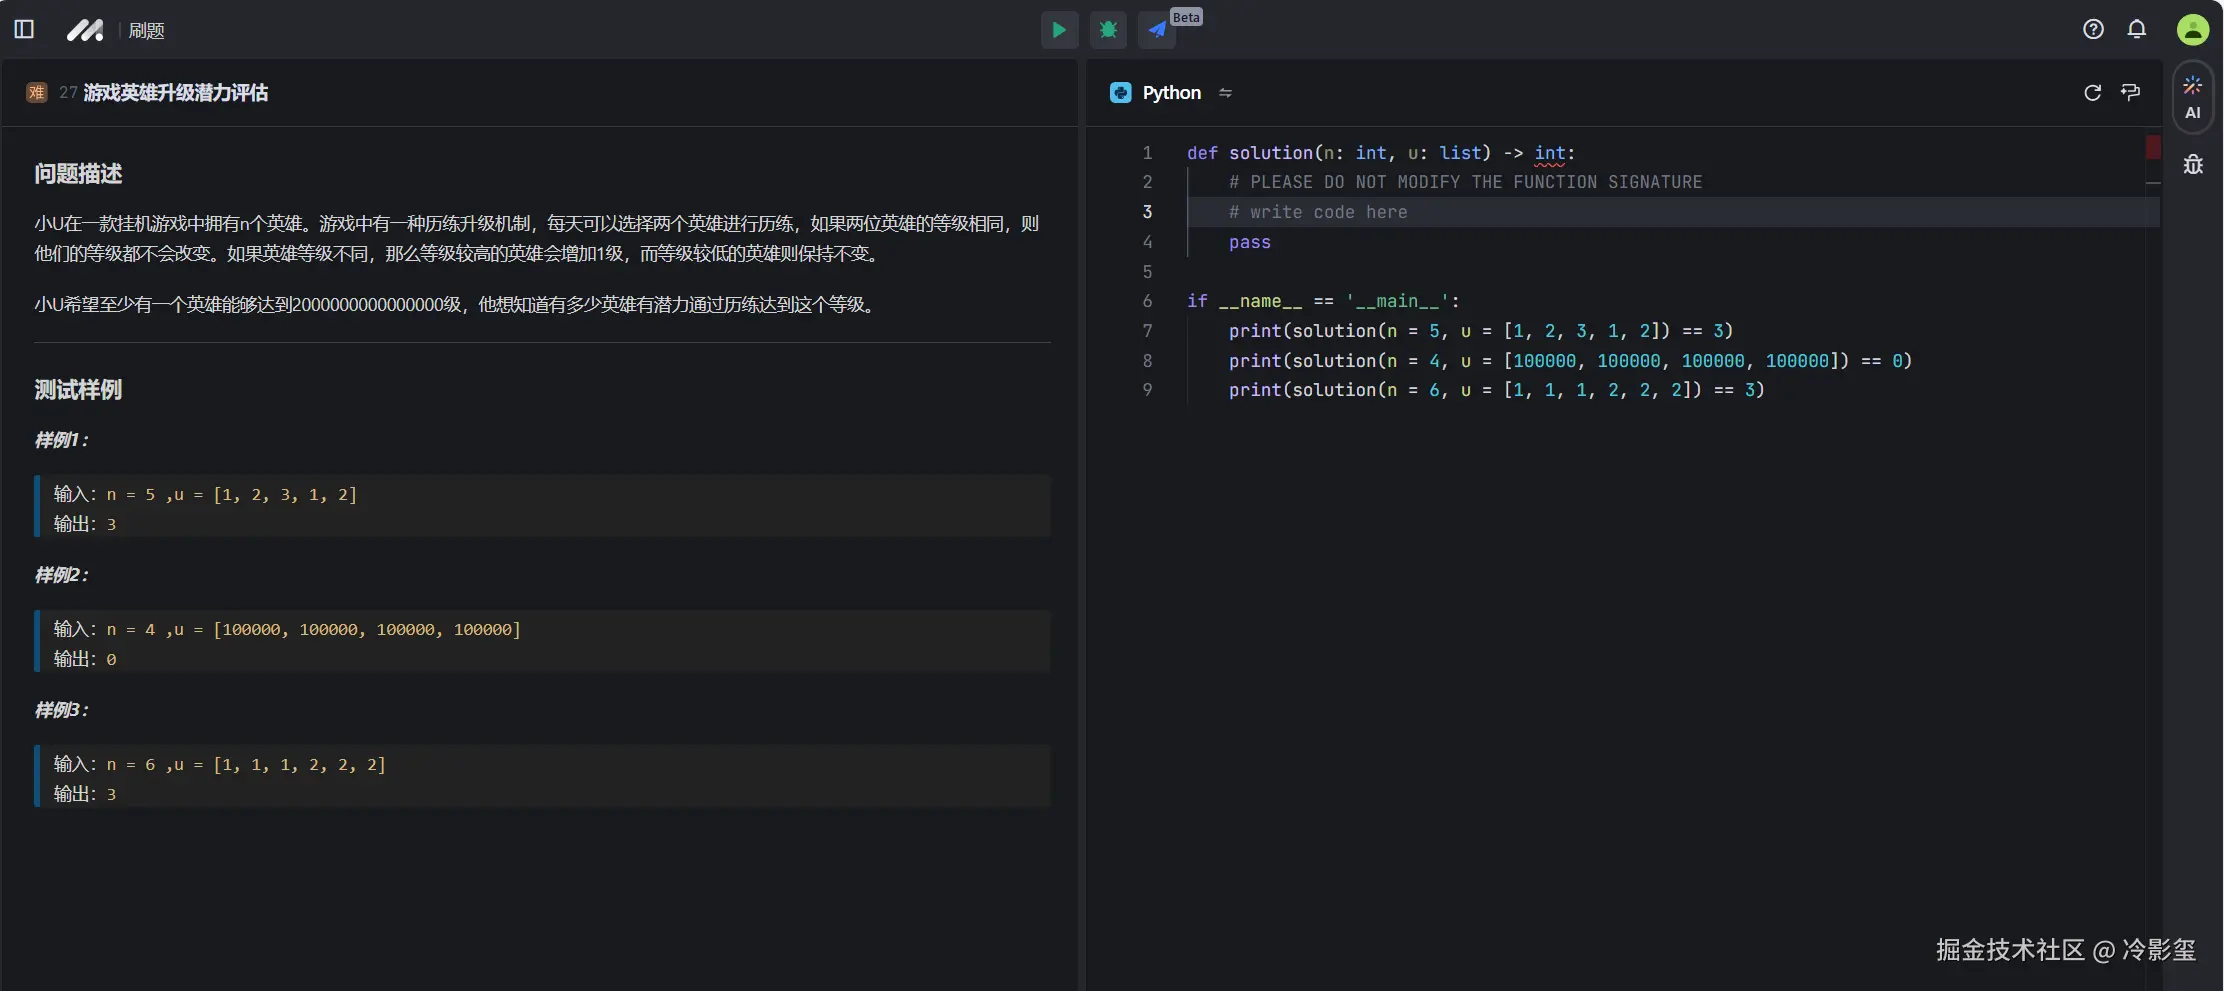The height and width of the screenshot is (991, 2224).
Task: Place cursor on the pass statement line
Action: (1249, 242)
